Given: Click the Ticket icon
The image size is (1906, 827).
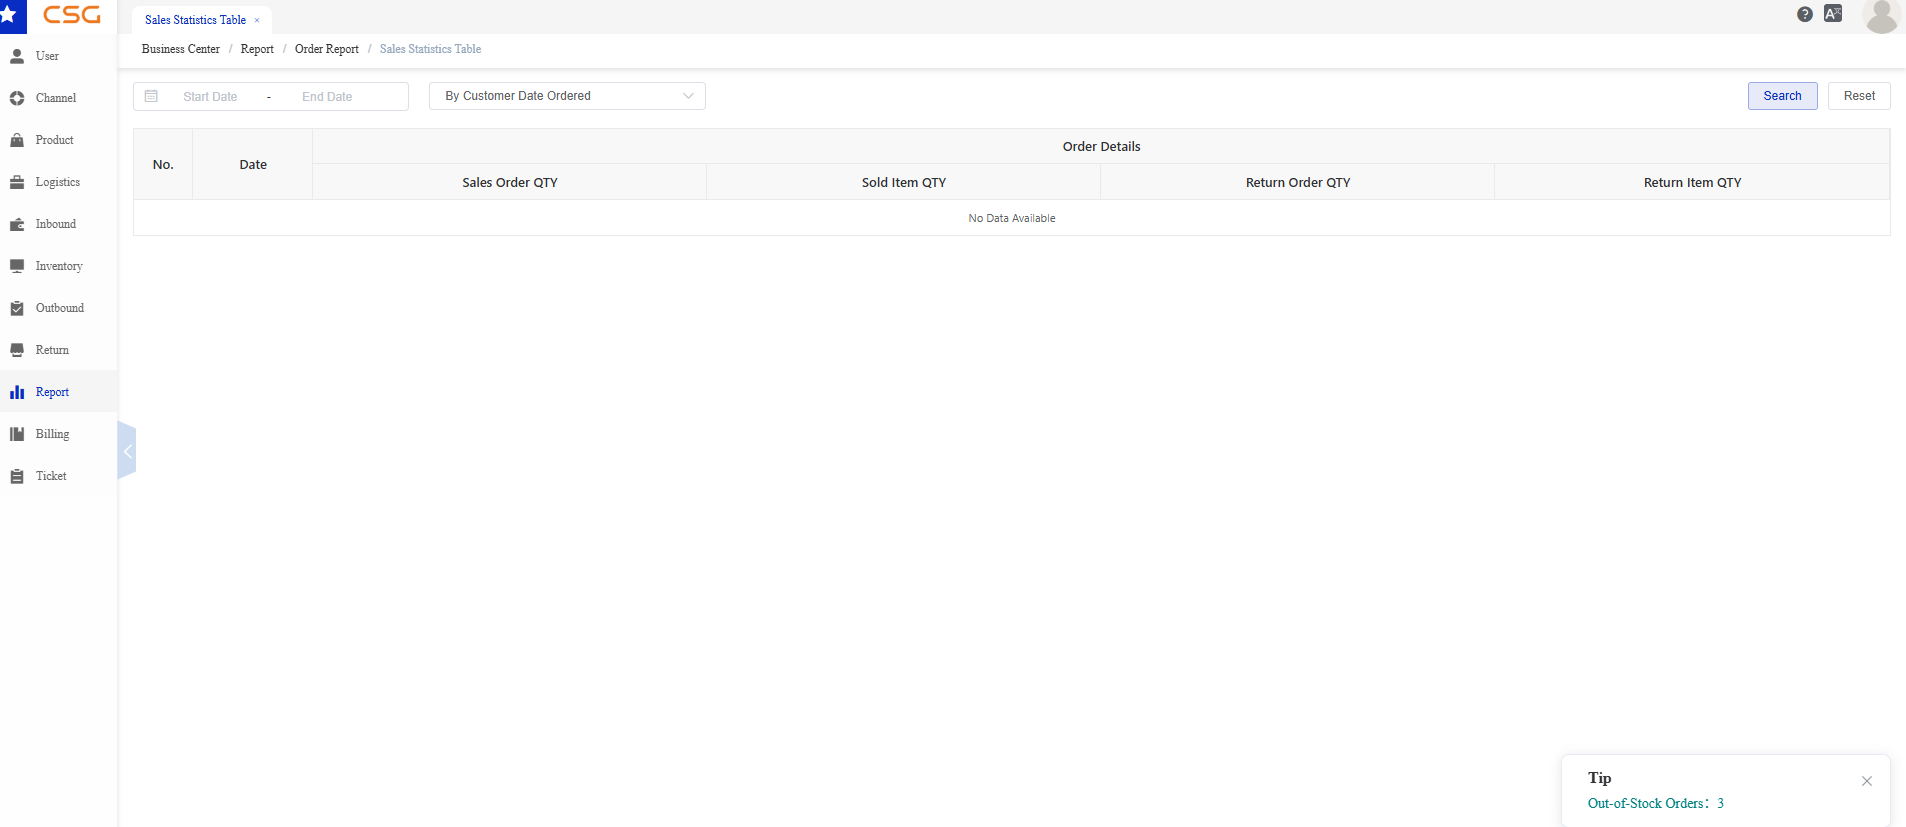Looking at the screenshot, I should 17,476.
